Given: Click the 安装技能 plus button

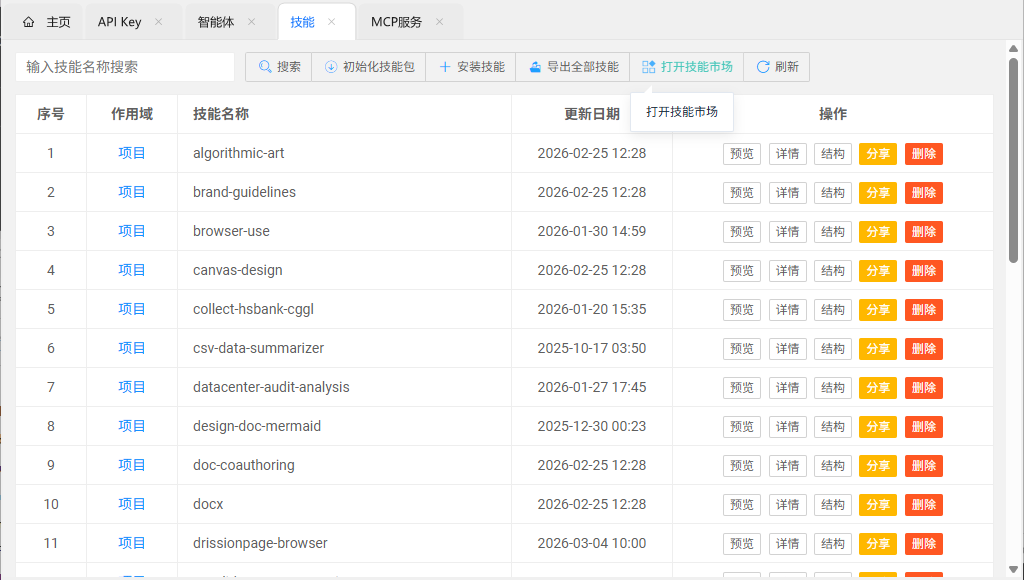Looking at the screenshot, I should [x=471, y=67].
